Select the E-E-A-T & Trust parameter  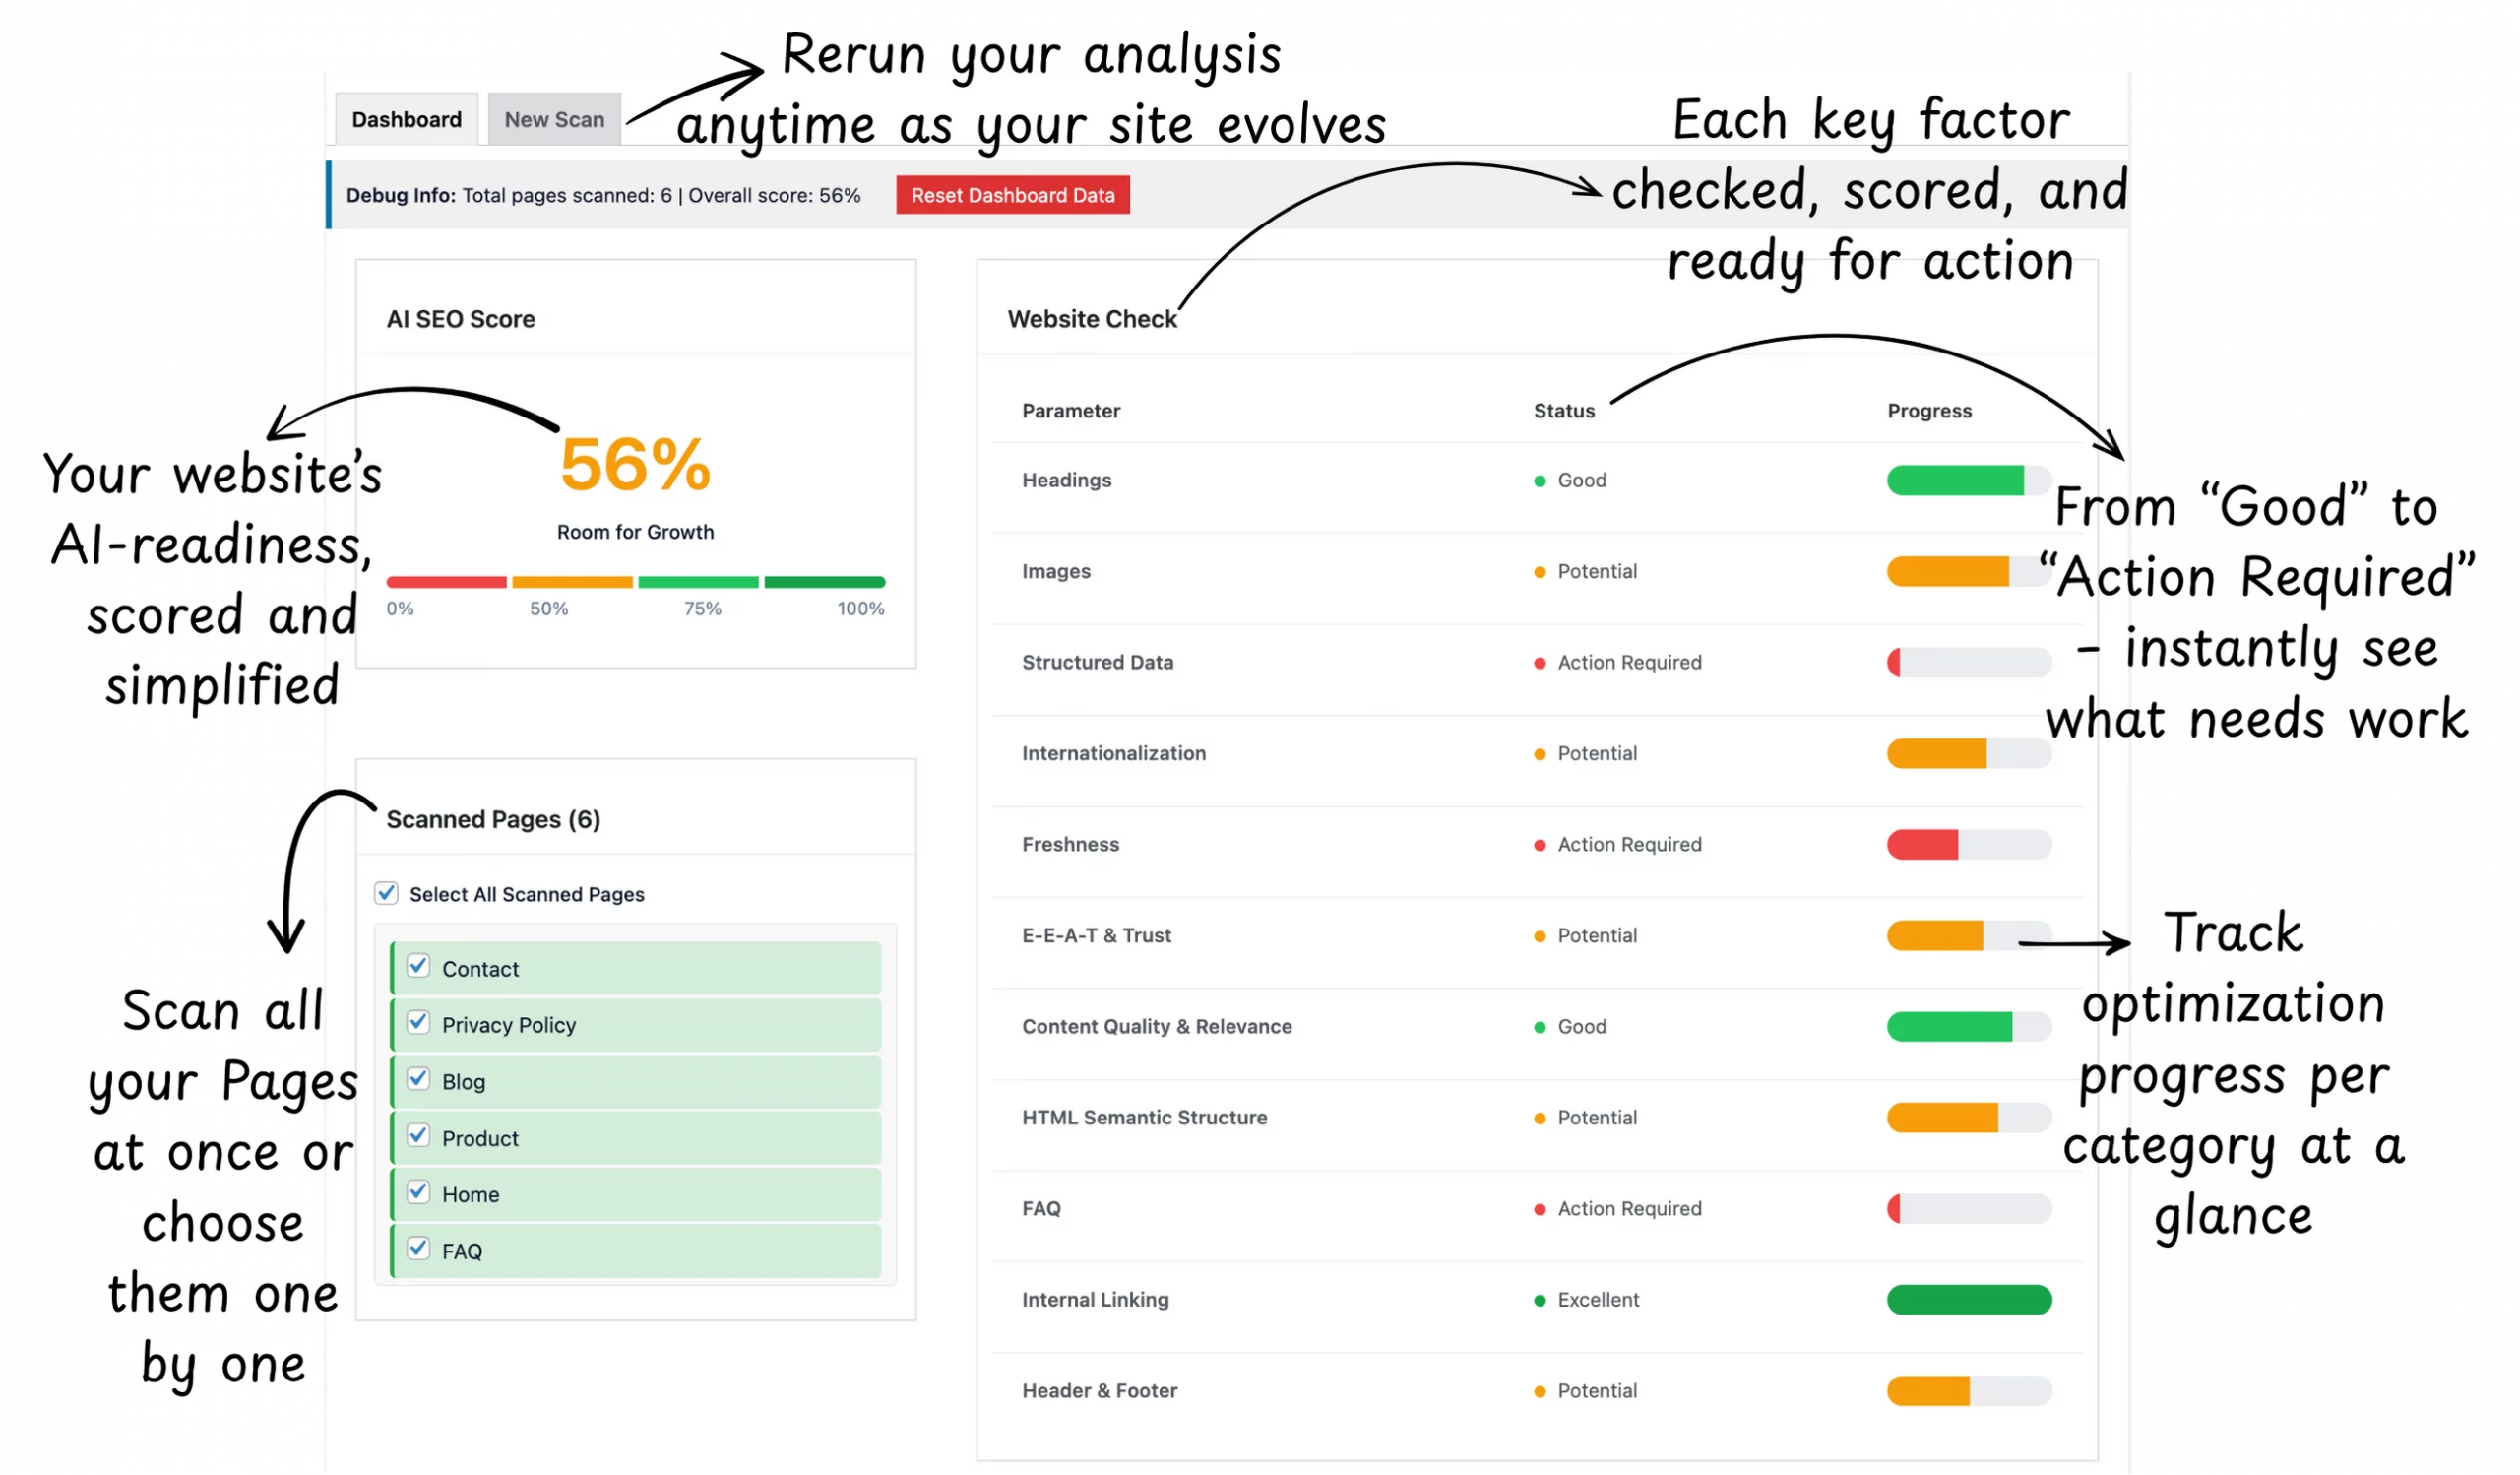coord(1096,936)
